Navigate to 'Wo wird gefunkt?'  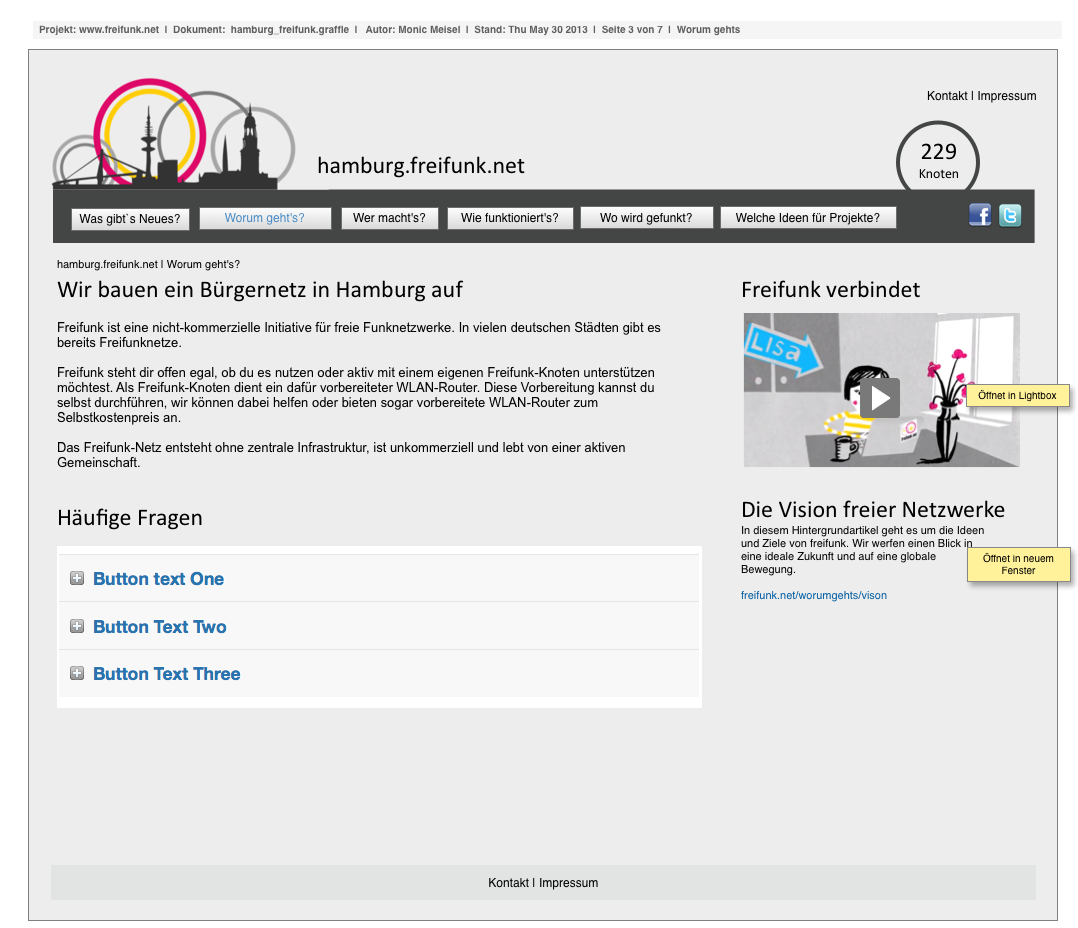pos(646,218)
